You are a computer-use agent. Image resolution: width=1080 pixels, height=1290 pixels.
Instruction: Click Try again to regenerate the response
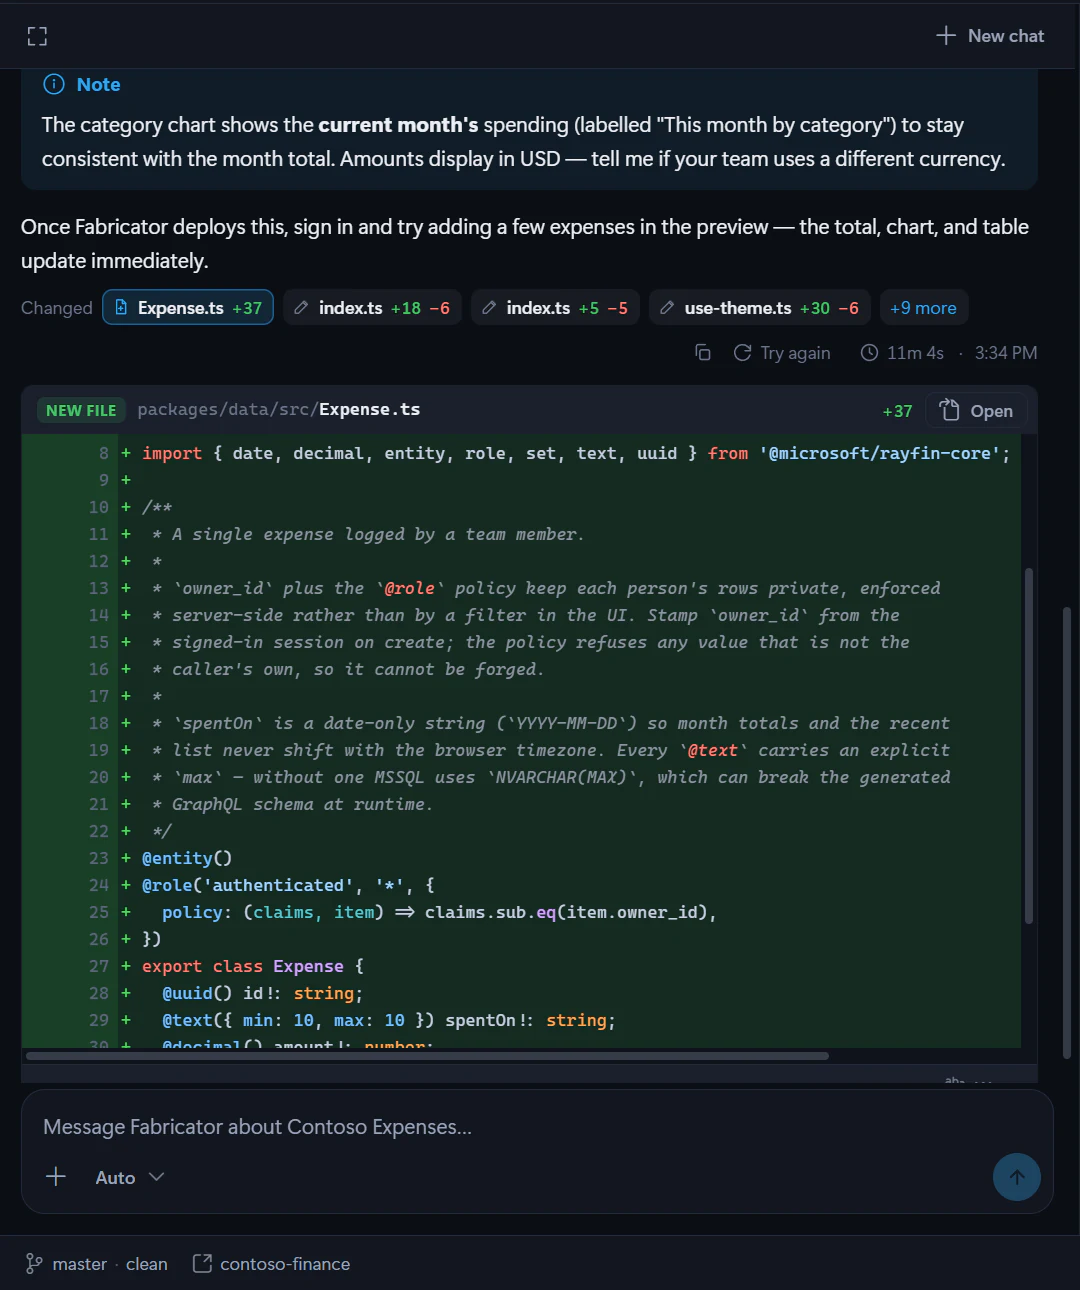click(x=782, y=352)
